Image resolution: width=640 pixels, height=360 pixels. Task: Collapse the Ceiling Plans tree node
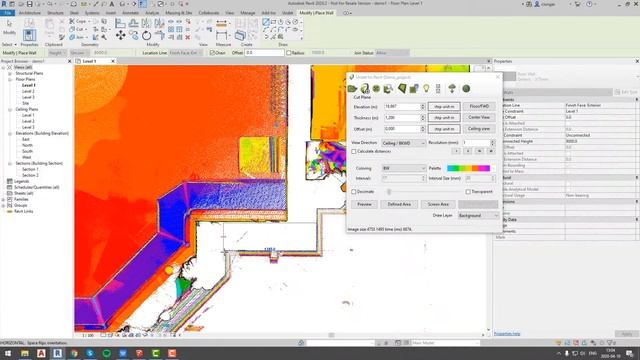coord(10,109)
